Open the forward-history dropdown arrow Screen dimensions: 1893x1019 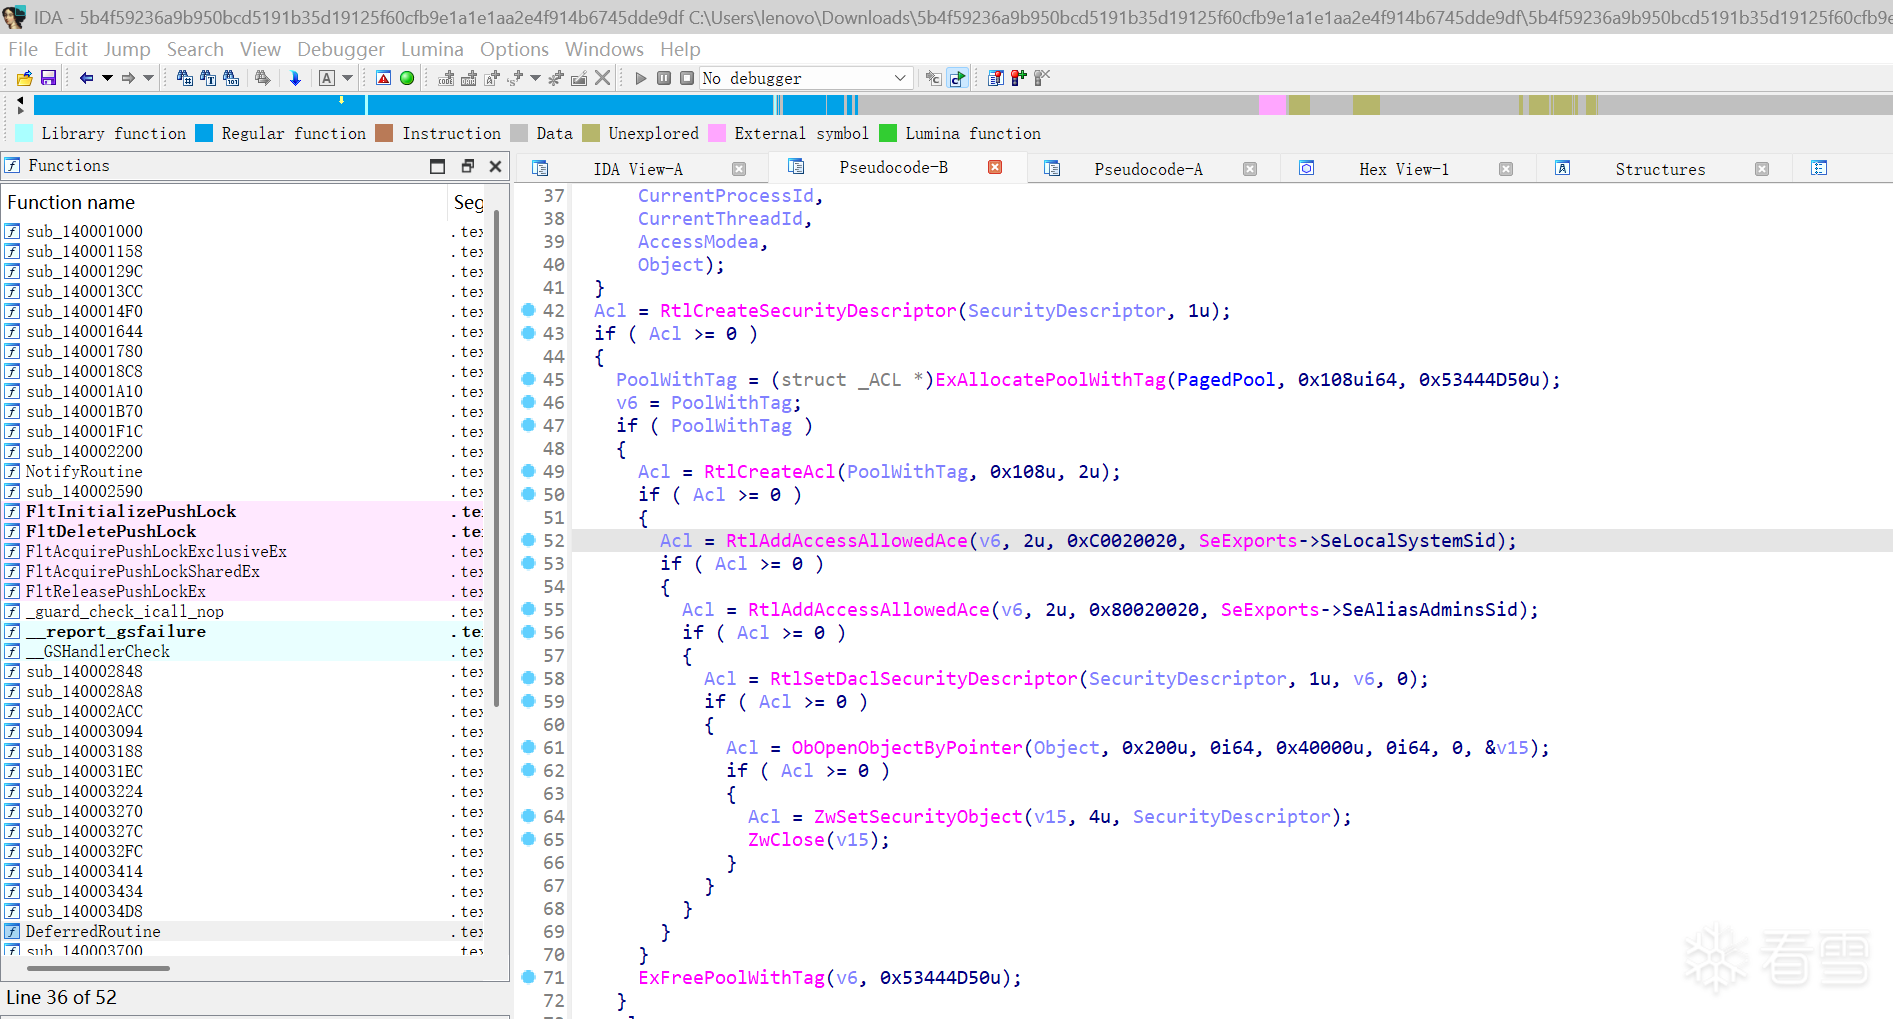point(149,78)
